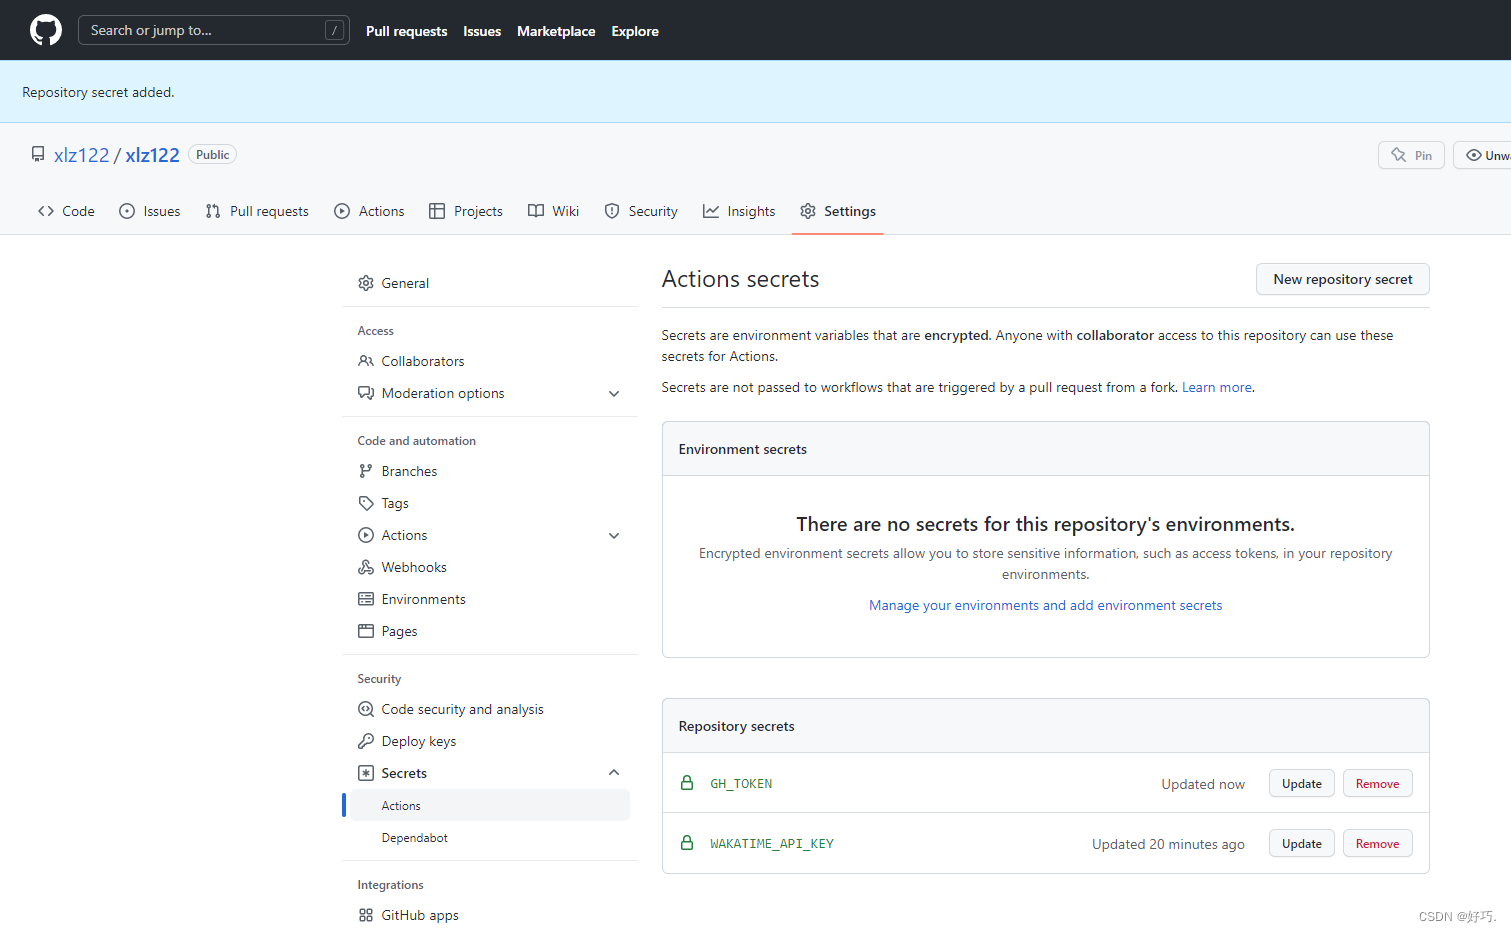Click the shield icon on Security tab
Viewport: 1511px width, 932px height.
click(612, 211)
